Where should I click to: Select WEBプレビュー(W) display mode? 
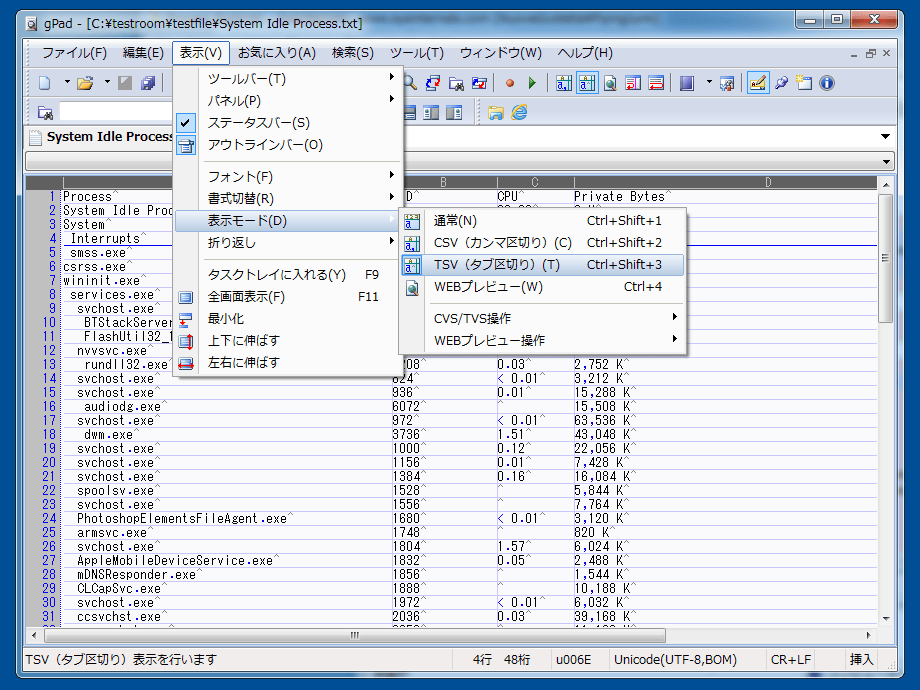(x=543, y=287)
